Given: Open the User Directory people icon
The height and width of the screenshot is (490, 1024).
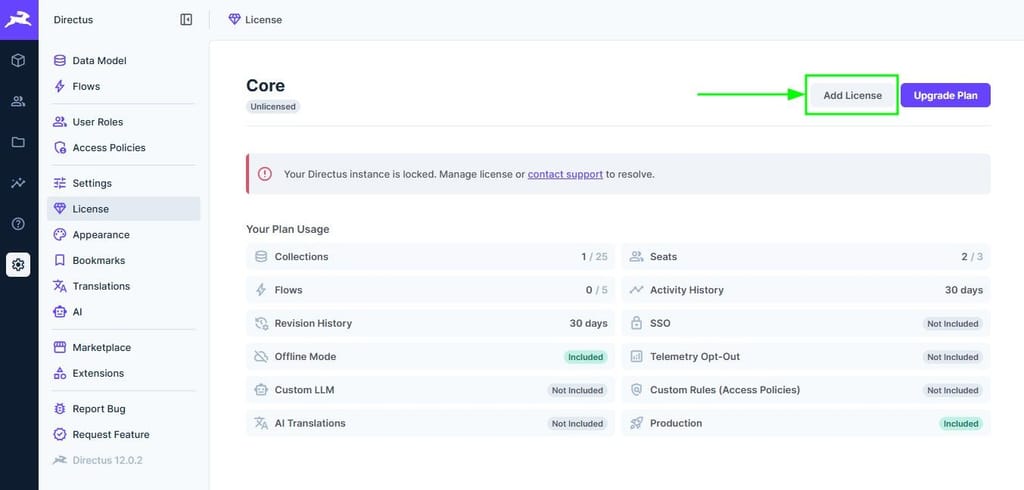Looking at the screenshot, I should [18, 101].
